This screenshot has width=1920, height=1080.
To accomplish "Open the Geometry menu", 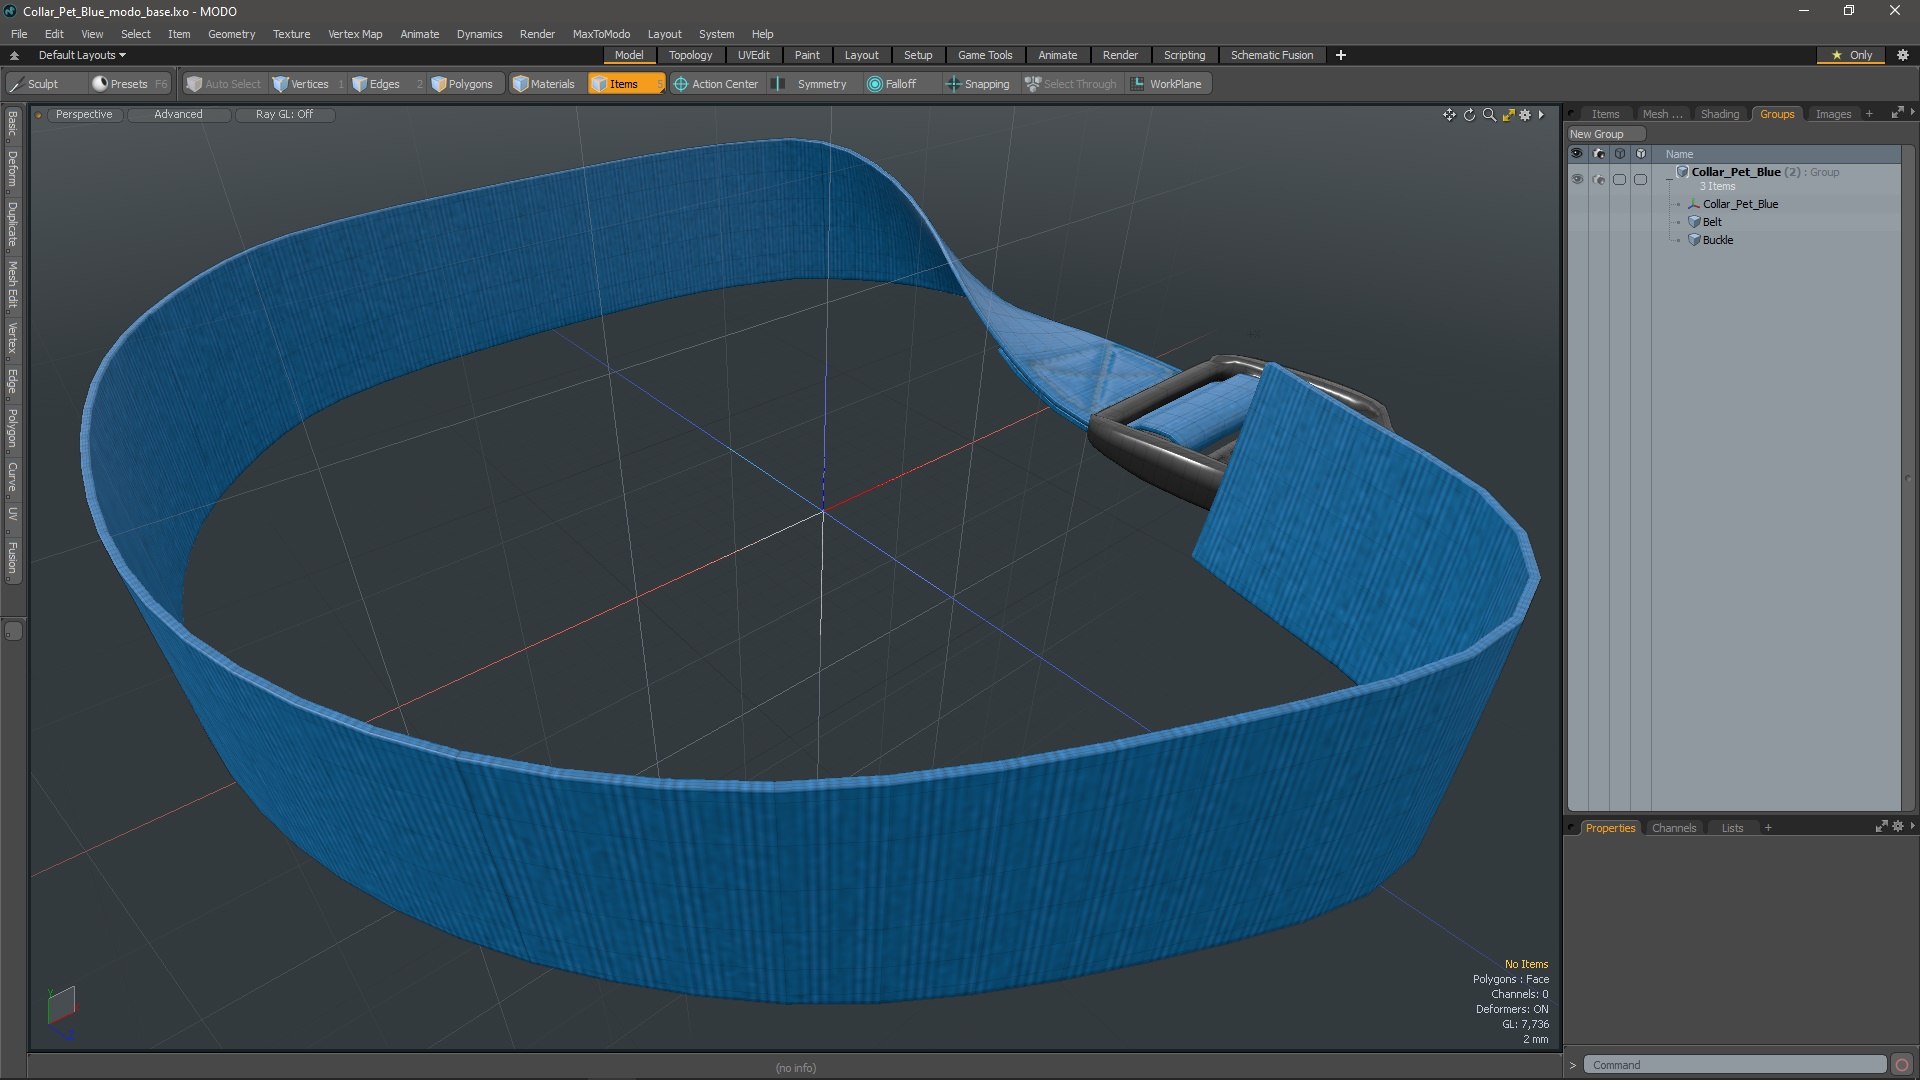I will pyautogui.click(x=231, y=34).
